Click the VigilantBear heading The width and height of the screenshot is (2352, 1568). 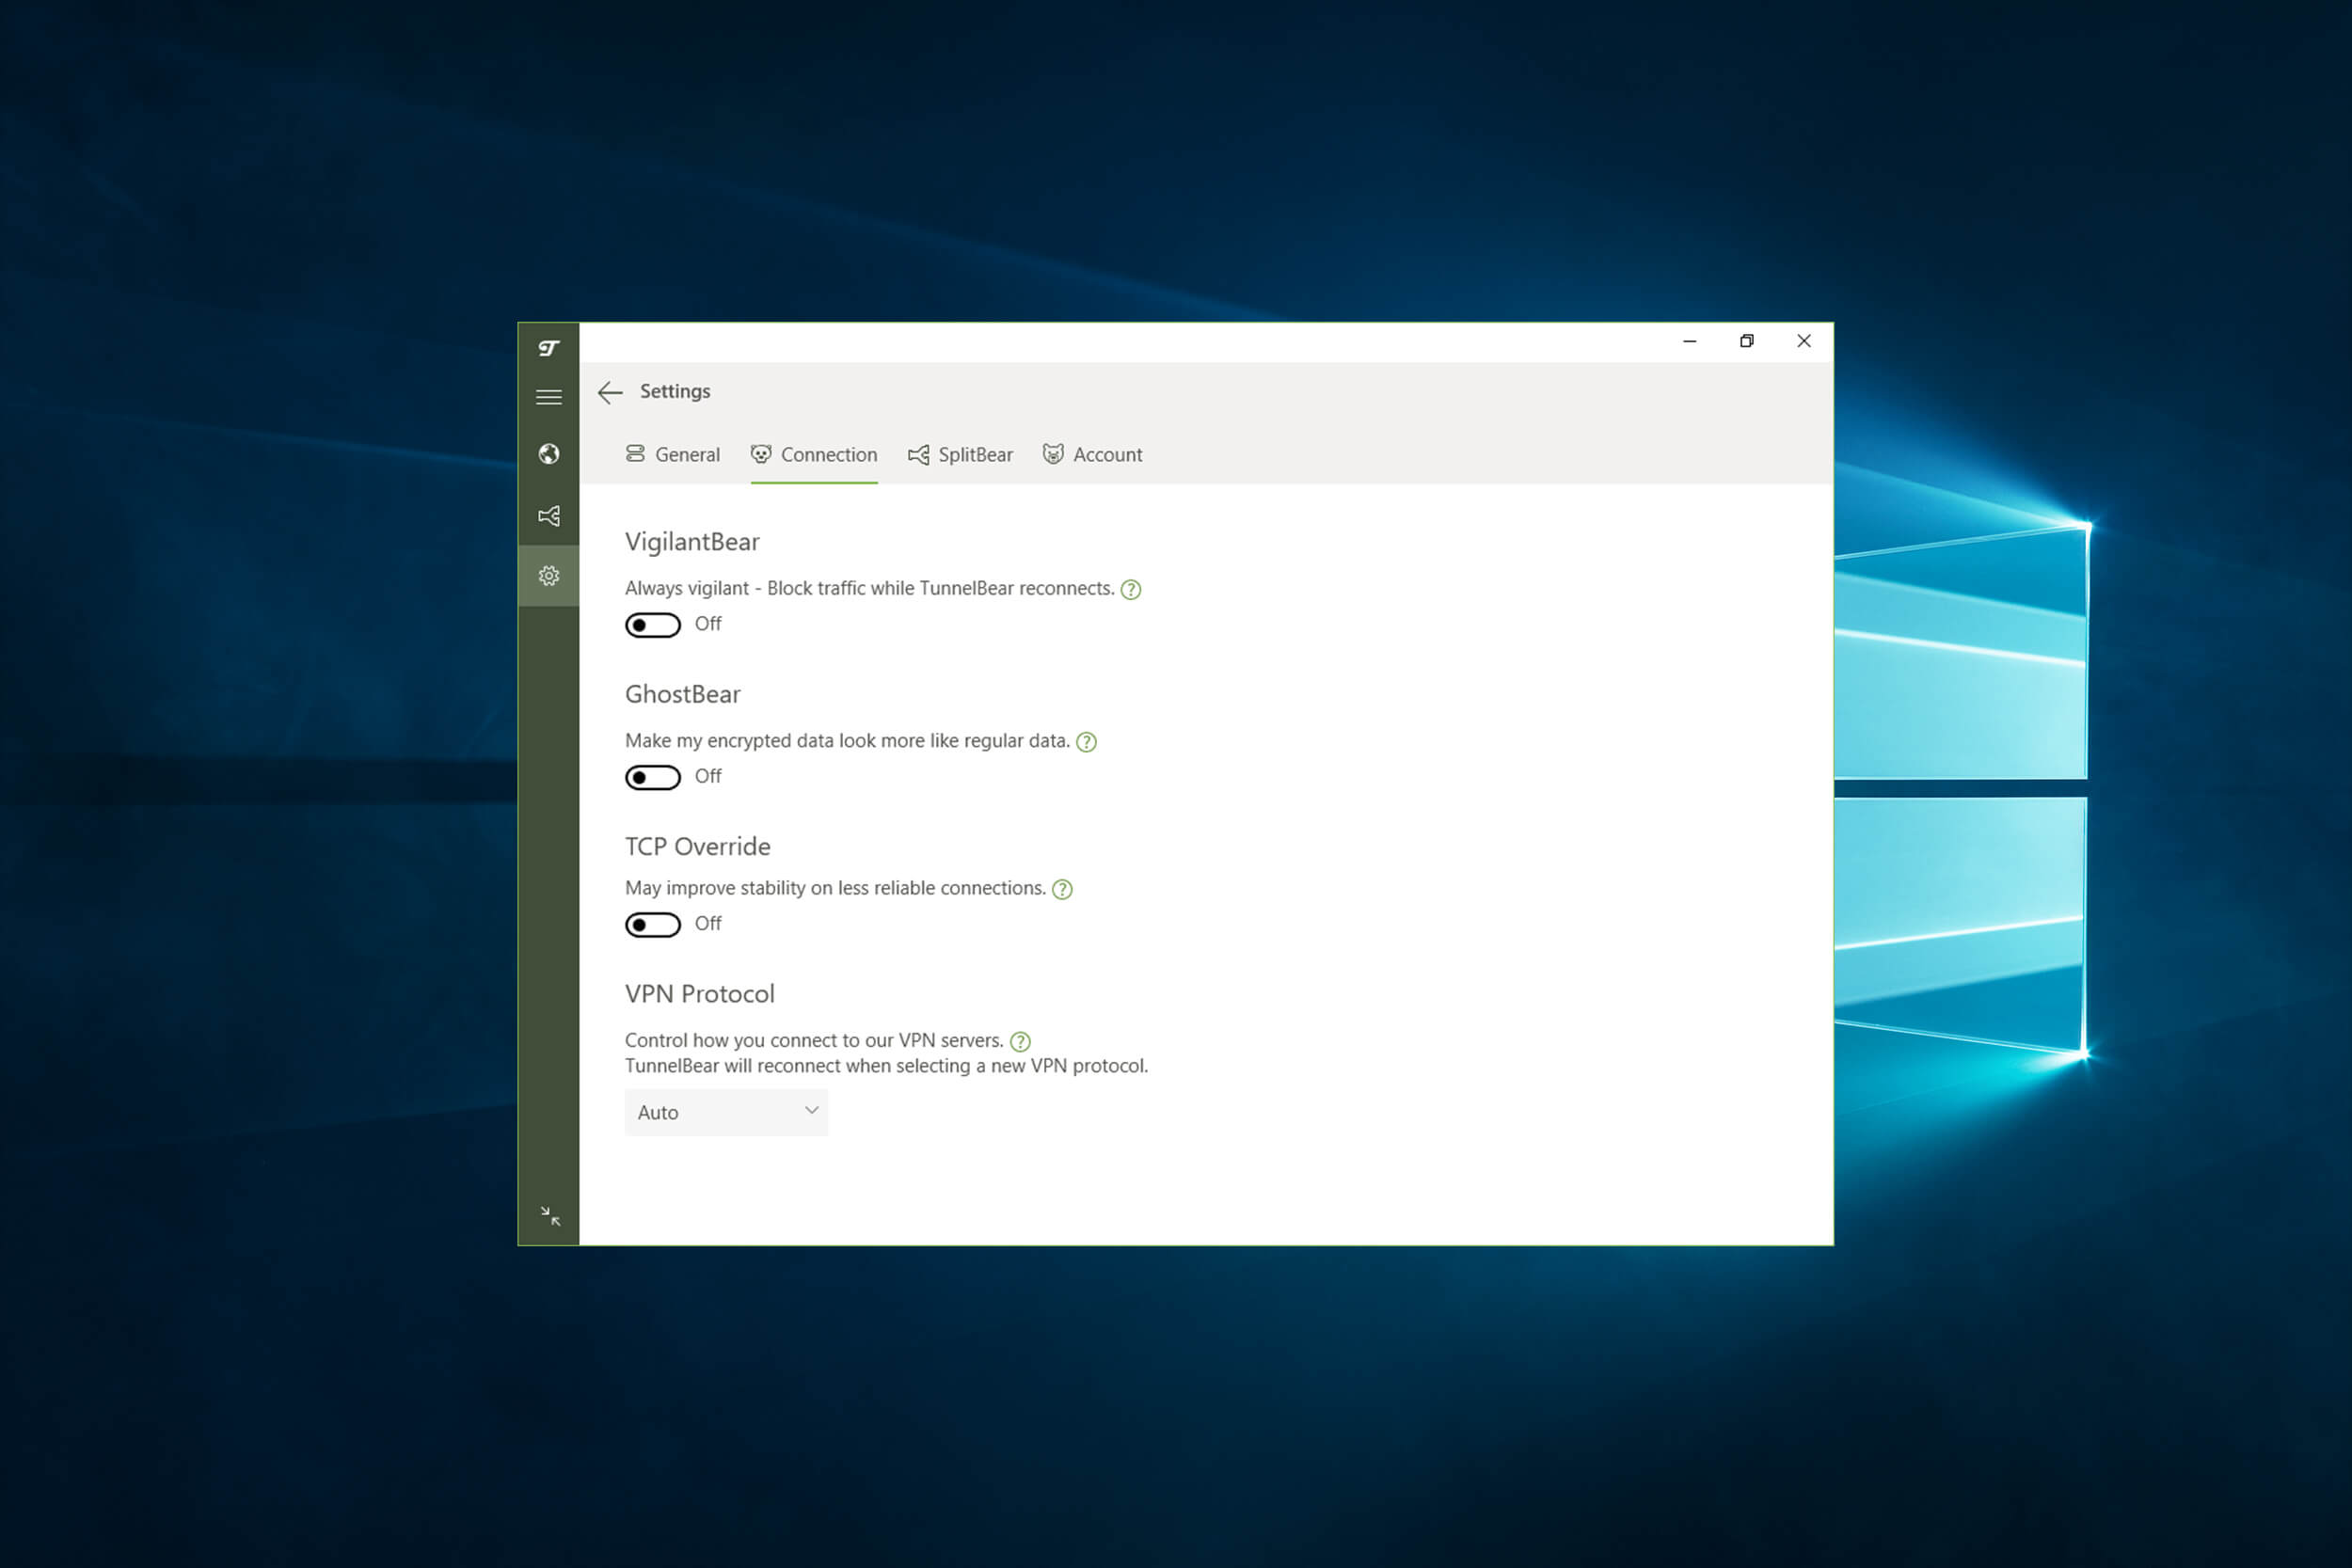click(692, 542)
